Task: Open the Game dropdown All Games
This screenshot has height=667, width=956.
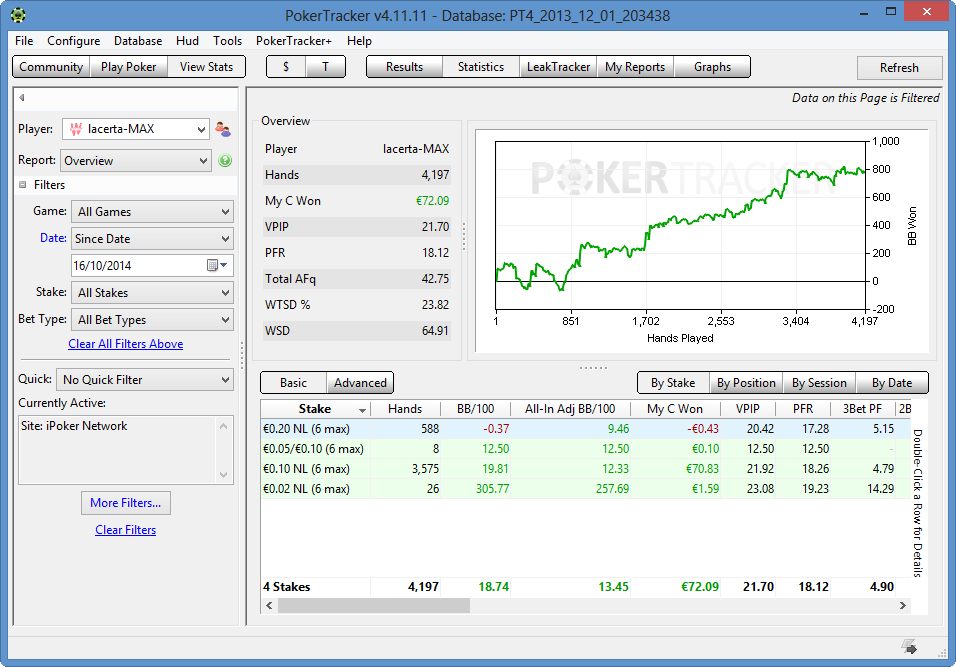Action: click(152, 212)
